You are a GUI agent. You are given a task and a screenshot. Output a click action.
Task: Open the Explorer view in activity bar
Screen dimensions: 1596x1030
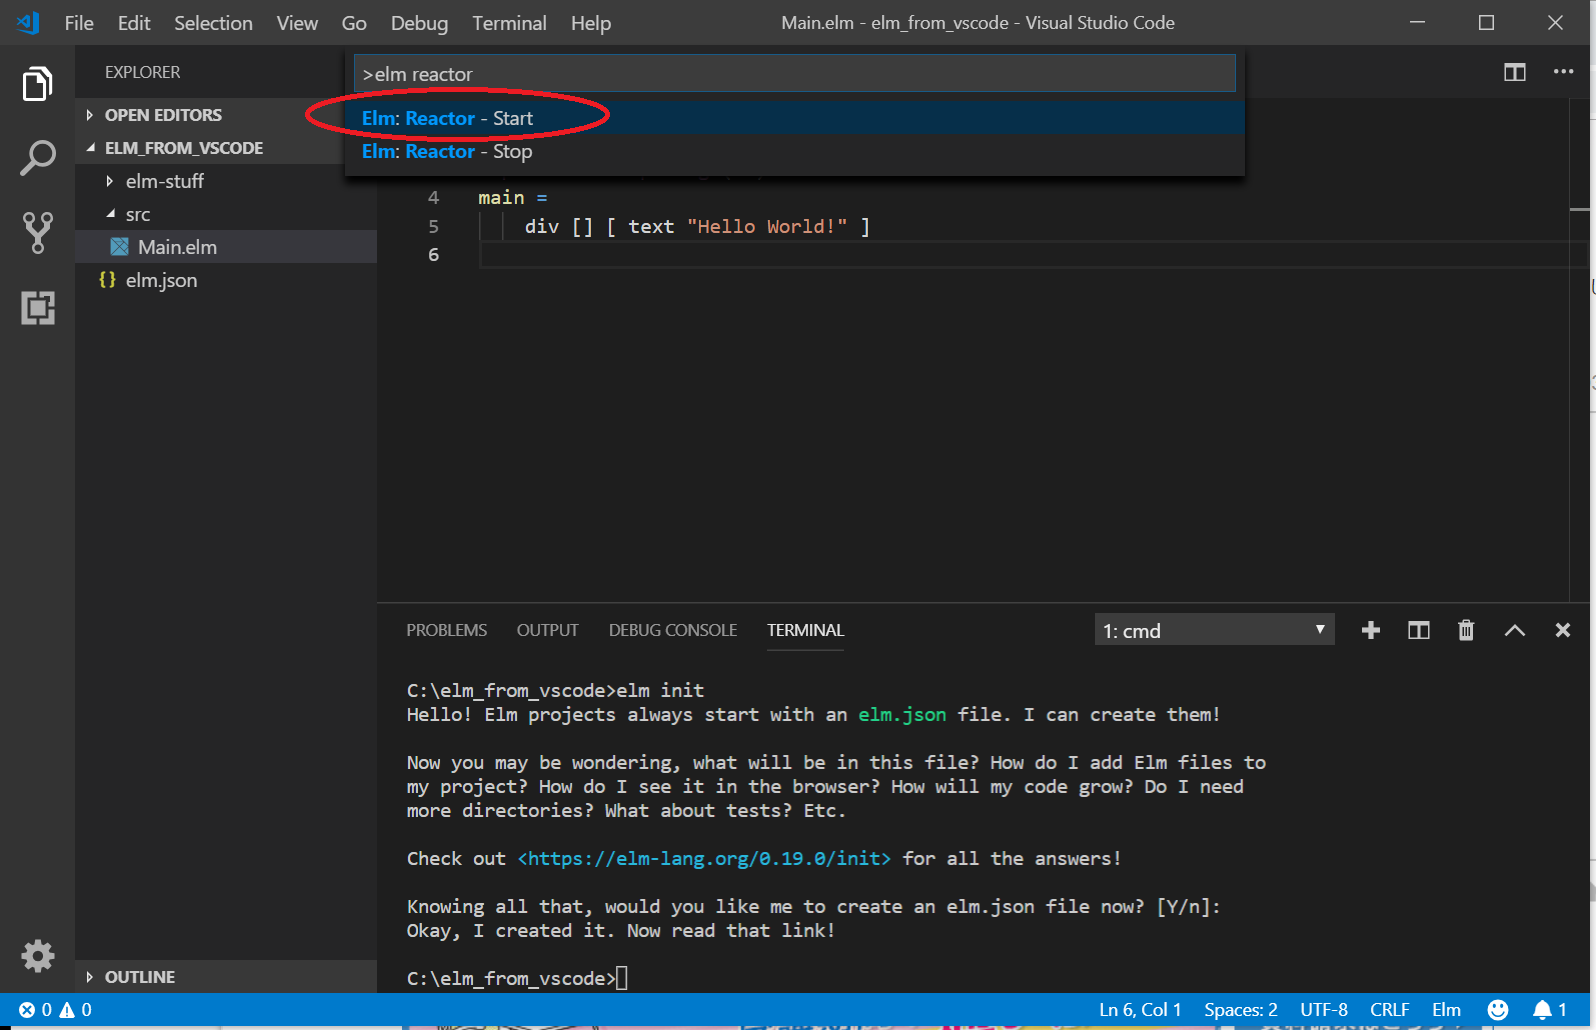click(37, 84)
